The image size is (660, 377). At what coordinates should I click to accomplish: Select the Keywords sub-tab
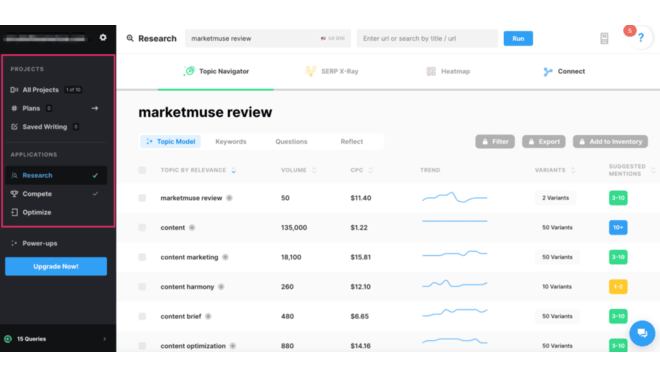tap(231, 141)
